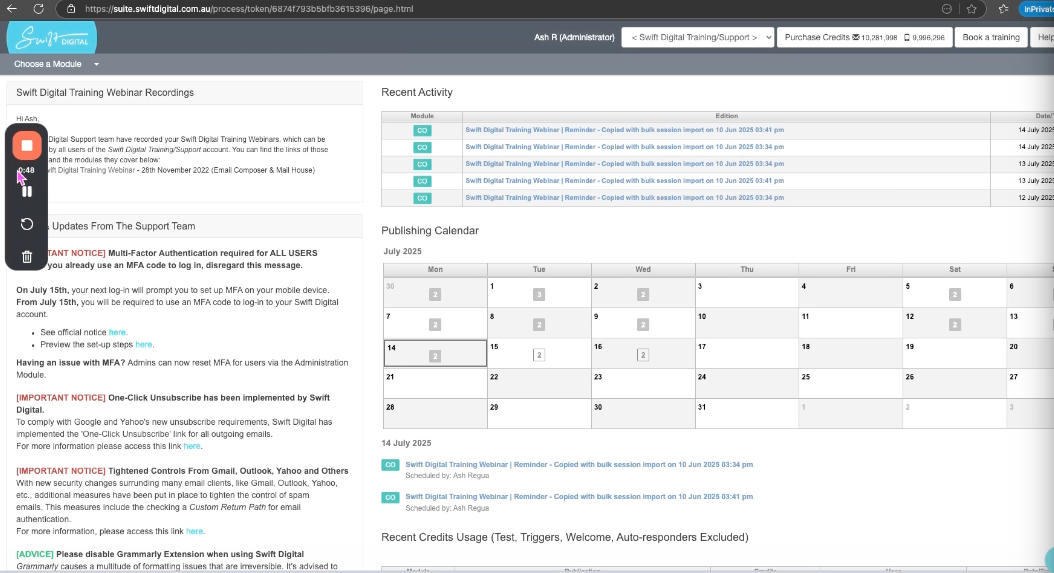Select the July 17 calendar cell
Screen dimensions: 1054x573
coord(747,353)
